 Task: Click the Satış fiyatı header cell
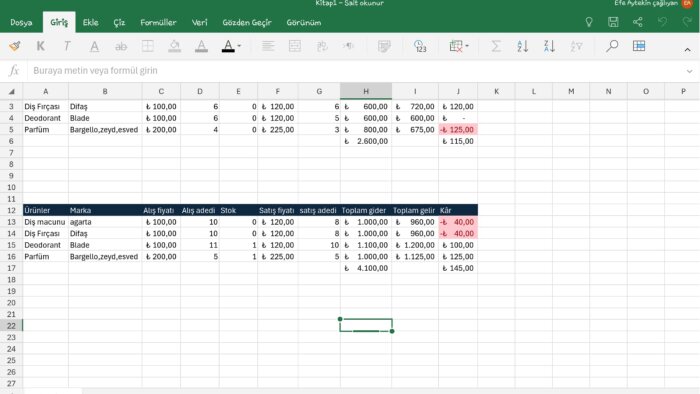(277, 210)
